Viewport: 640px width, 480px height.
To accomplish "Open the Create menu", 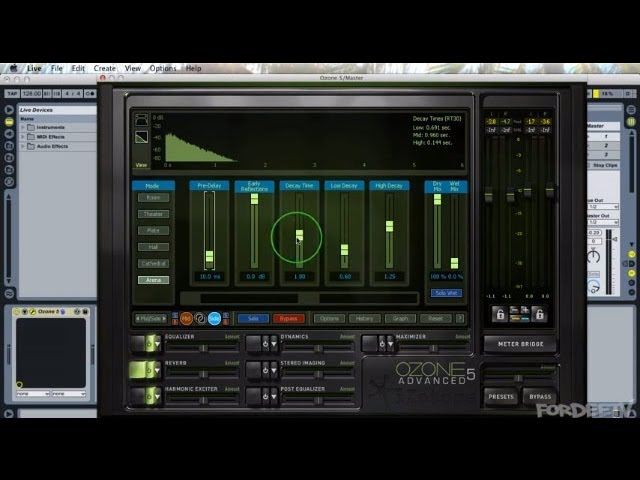I will click(x=104, y=68).
